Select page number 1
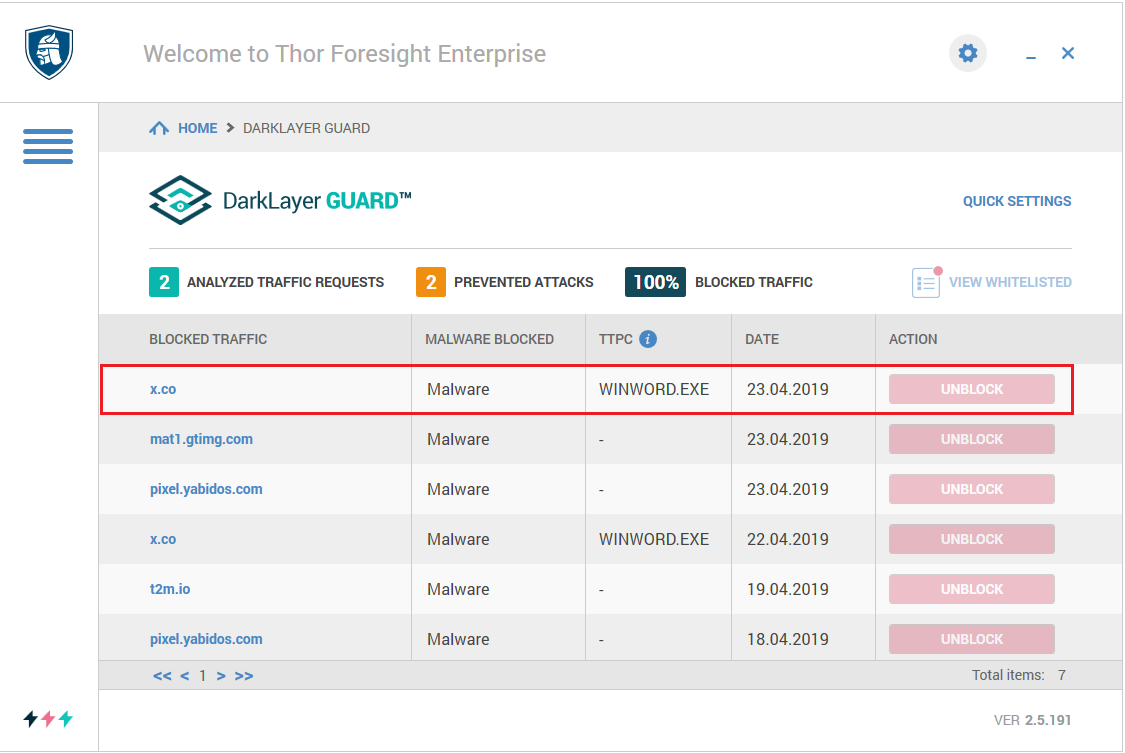The width and height of the screenshot is (1125, 753). 203,676
